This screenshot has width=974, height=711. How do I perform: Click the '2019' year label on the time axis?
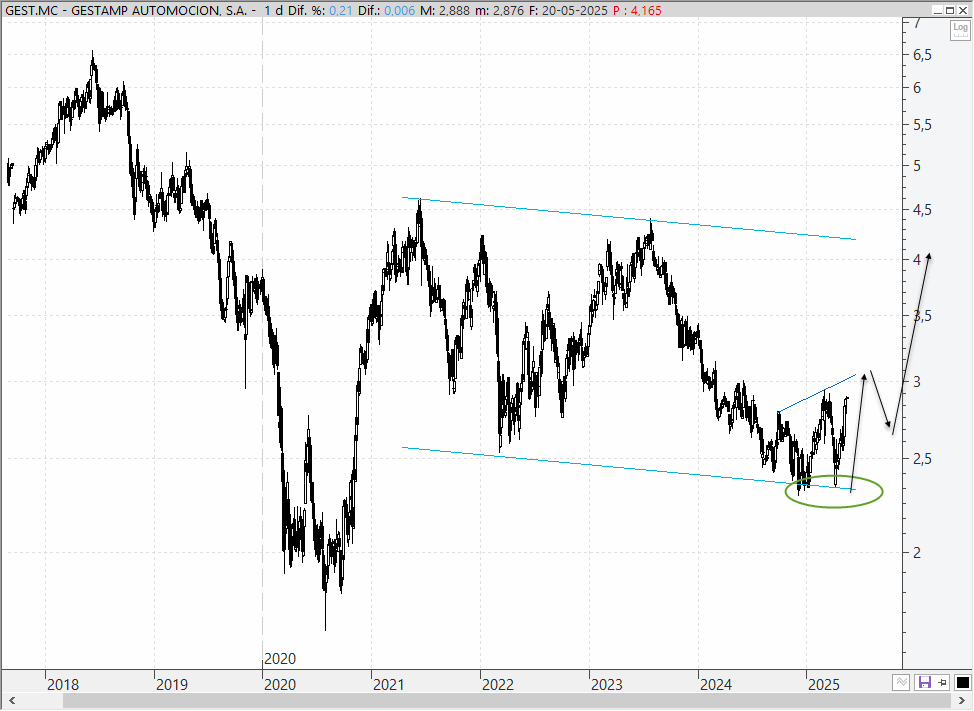pyautogui.click(x=171, y=684)
